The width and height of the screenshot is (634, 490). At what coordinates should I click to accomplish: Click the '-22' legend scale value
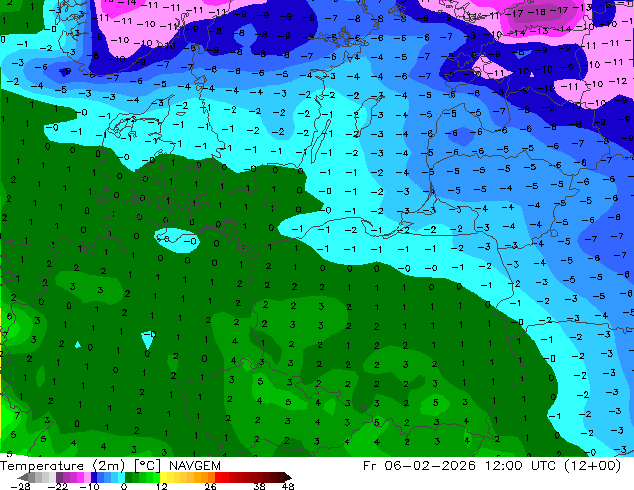pyautogui.click(x=58, y=486)
